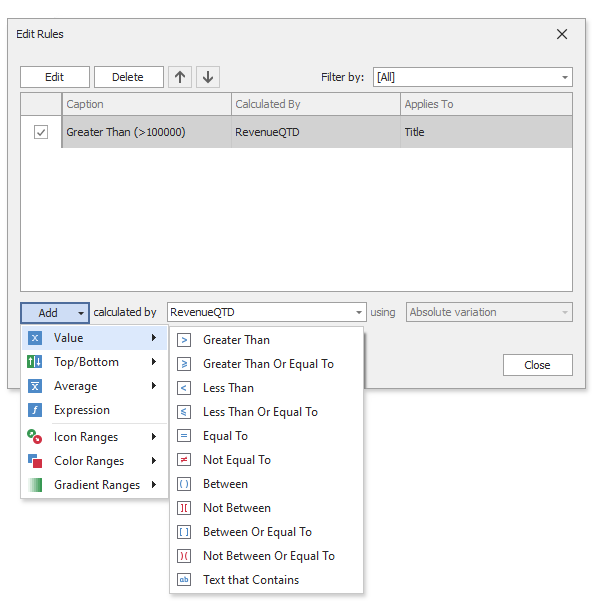Image resolution: width=592 pixels, height=601 pixels.
Task: Pick the Not Between icon
Action: pyautogui.click(x=184, y=508)
